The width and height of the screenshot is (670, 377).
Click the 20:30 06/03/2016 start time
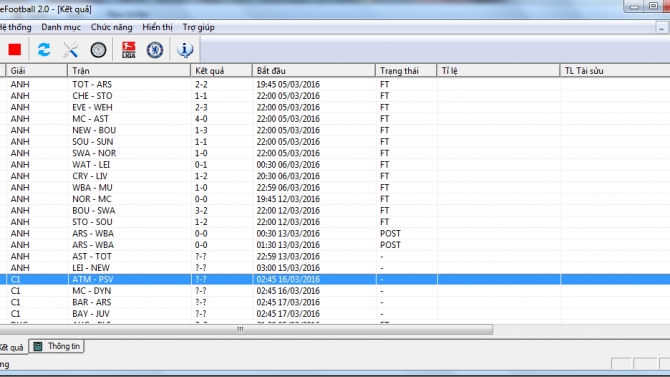[288, 176]
